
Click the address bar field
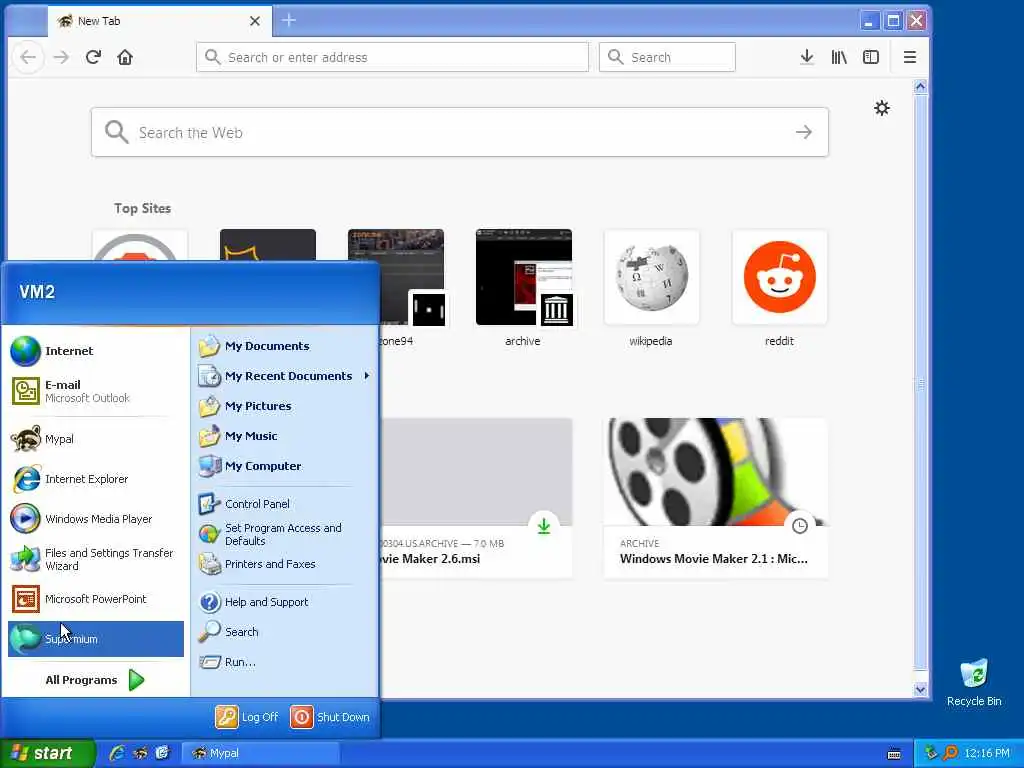392,57
